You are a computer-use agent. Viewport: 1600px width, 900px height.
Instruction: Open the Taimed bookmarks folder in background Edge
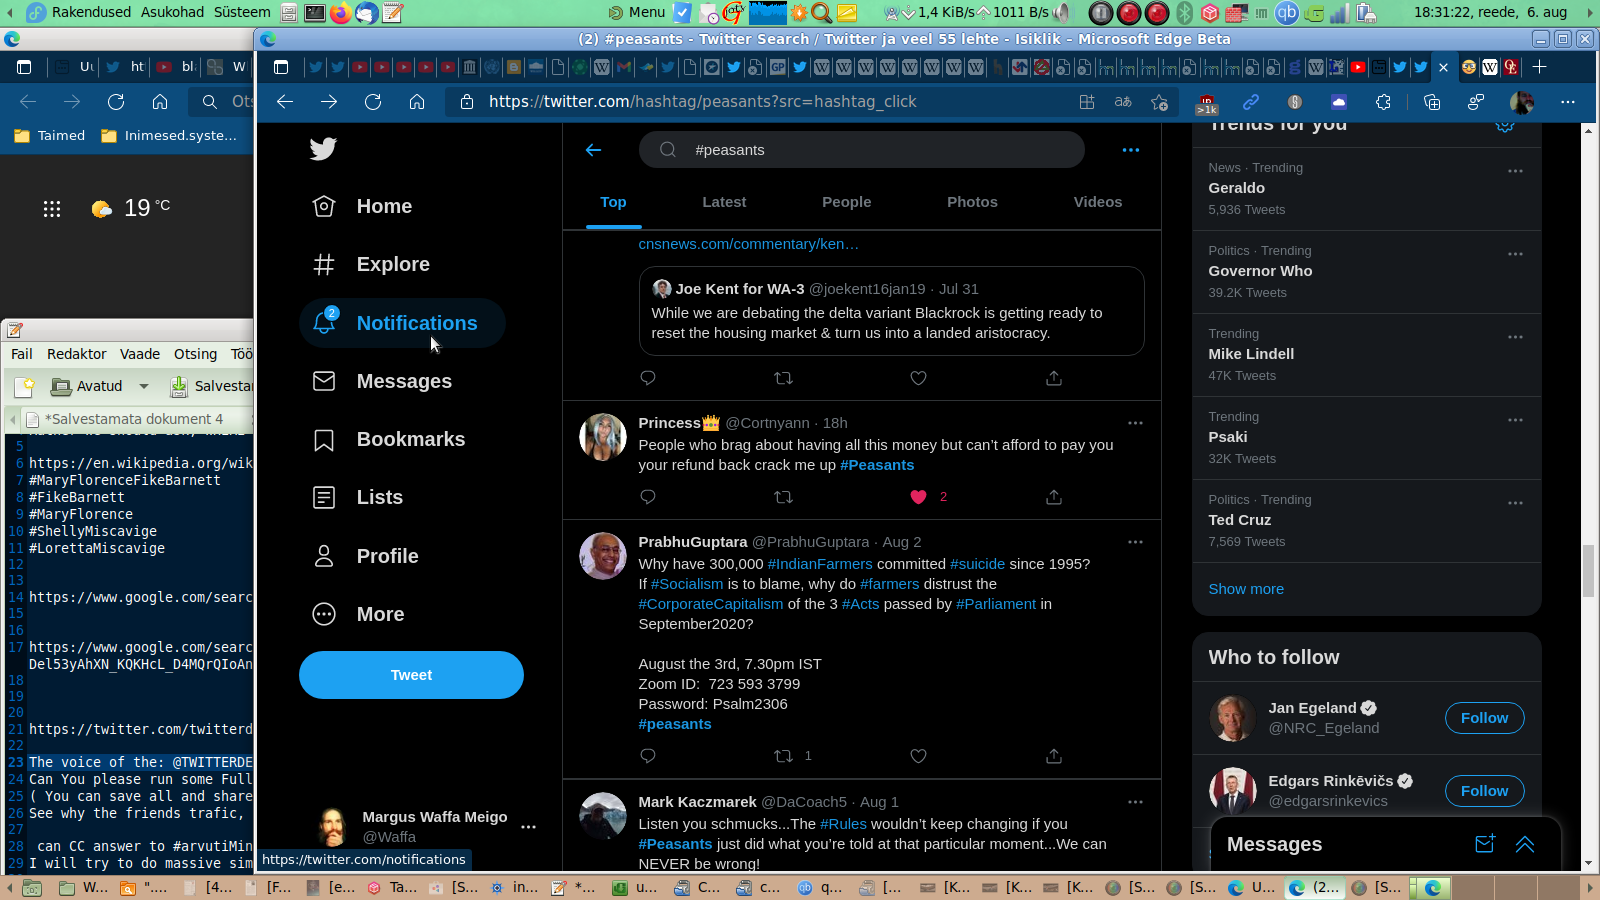(x=50, y=136)
